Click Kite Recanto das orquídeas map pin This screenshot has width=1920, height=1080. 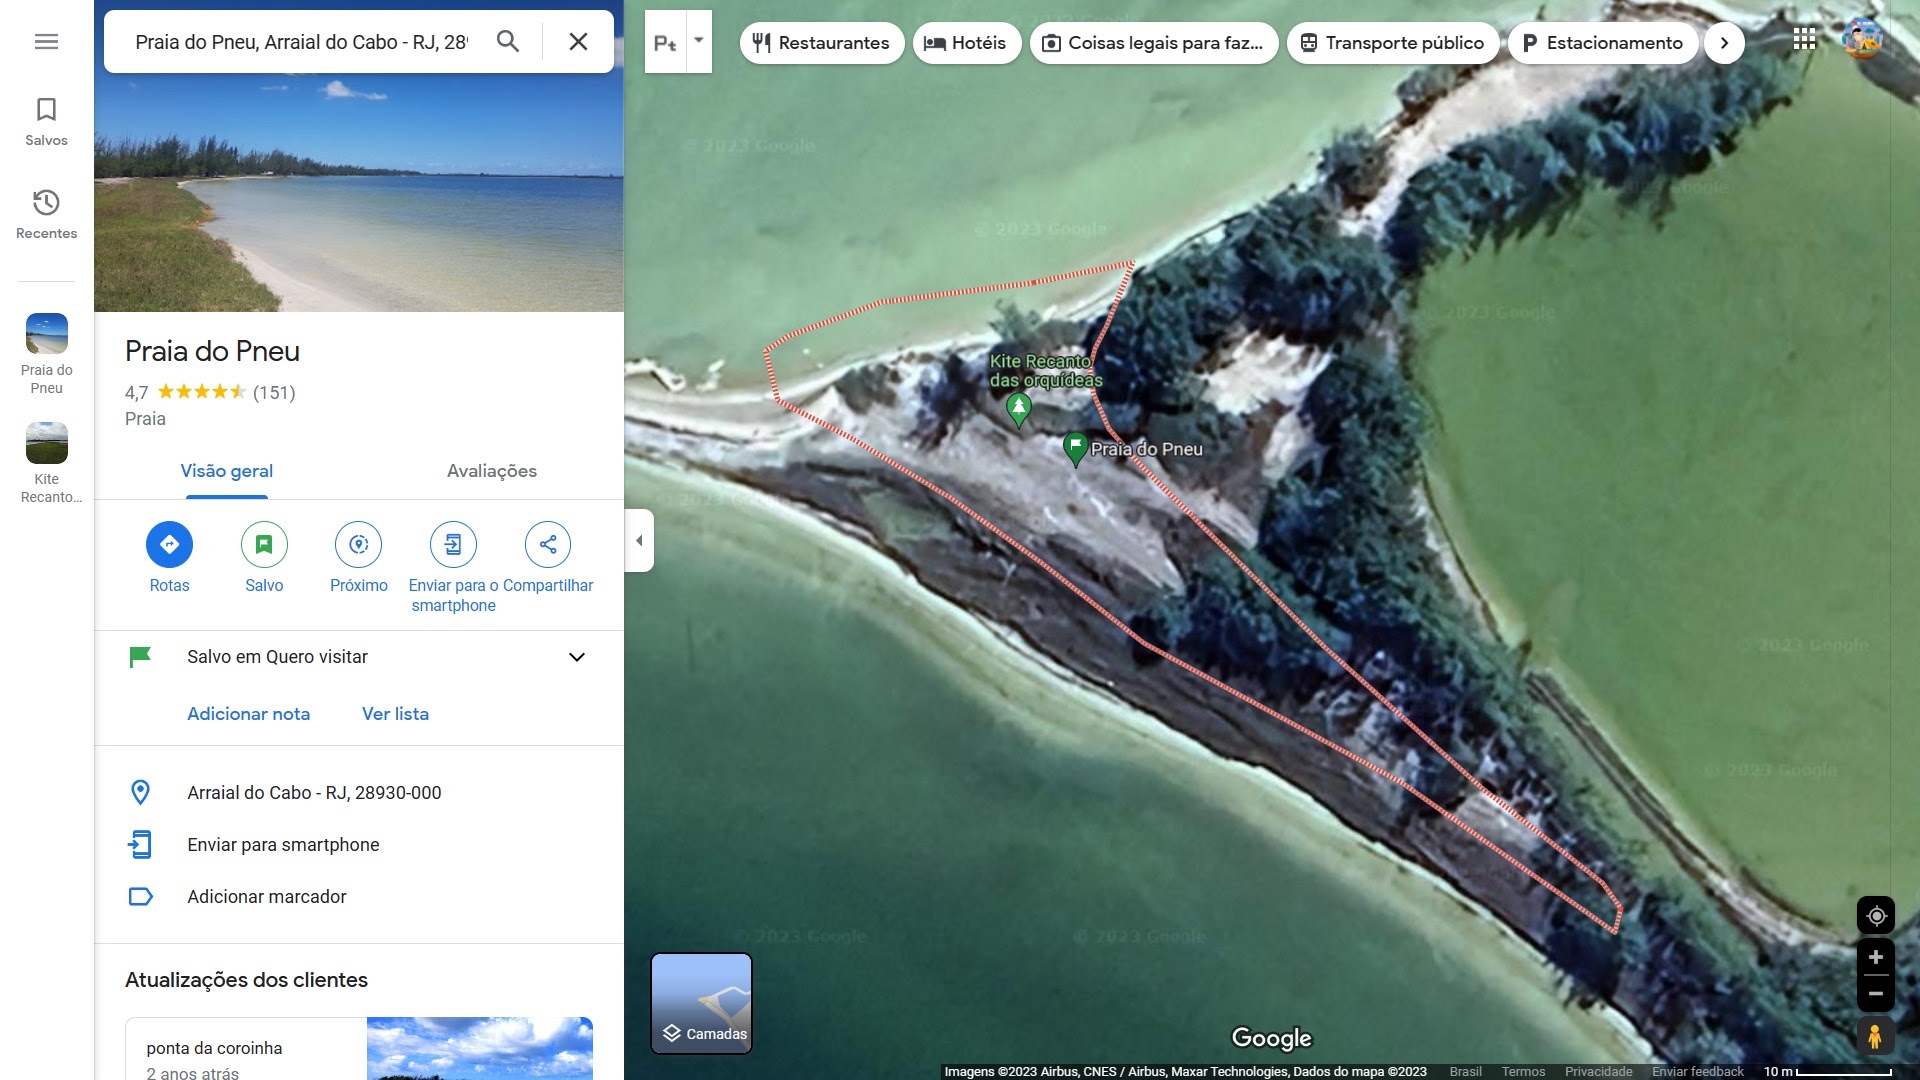coord(1018,409)
